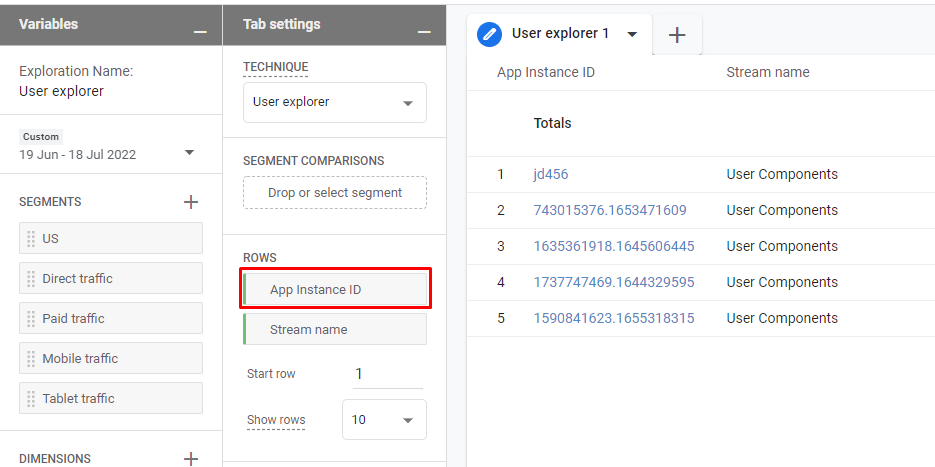Add a new segment with plus icon

point(191,202)
